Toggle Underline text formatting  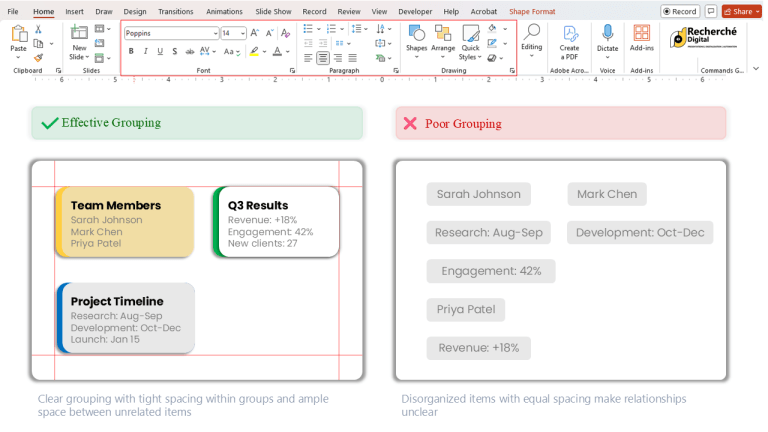160,51
